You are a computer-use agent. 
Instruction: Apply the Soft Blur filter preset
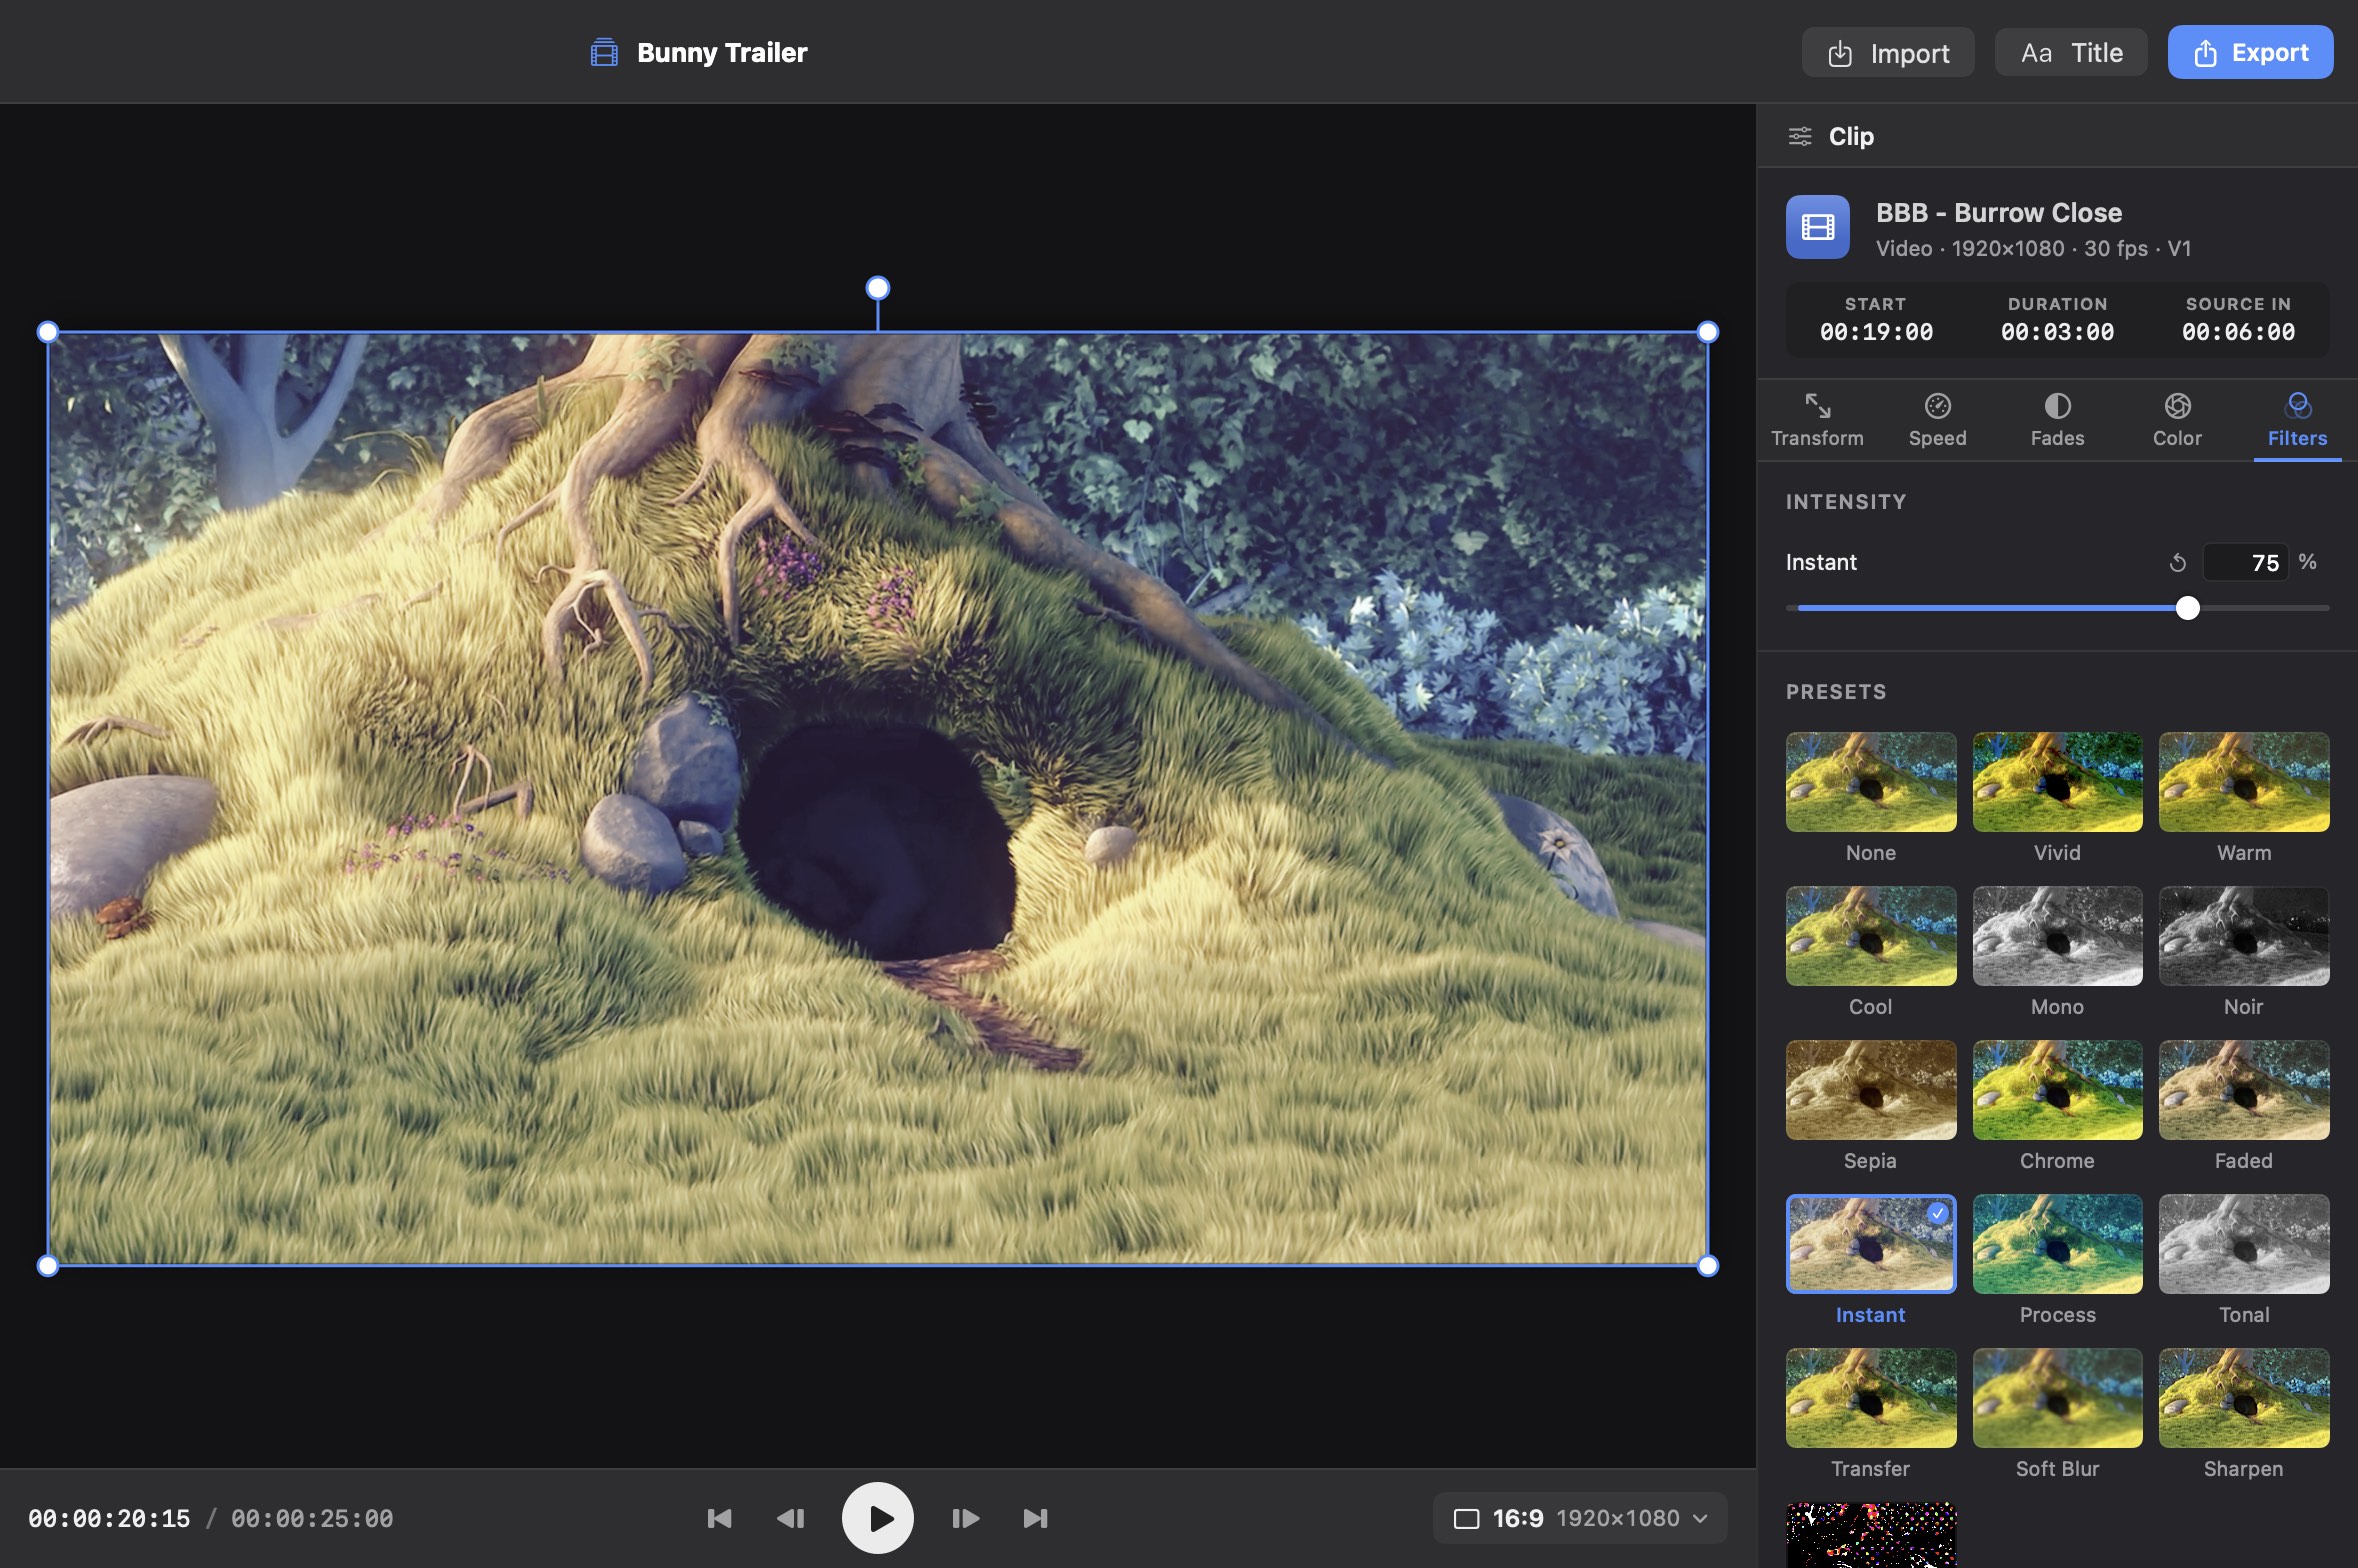coord(2057,1398)
